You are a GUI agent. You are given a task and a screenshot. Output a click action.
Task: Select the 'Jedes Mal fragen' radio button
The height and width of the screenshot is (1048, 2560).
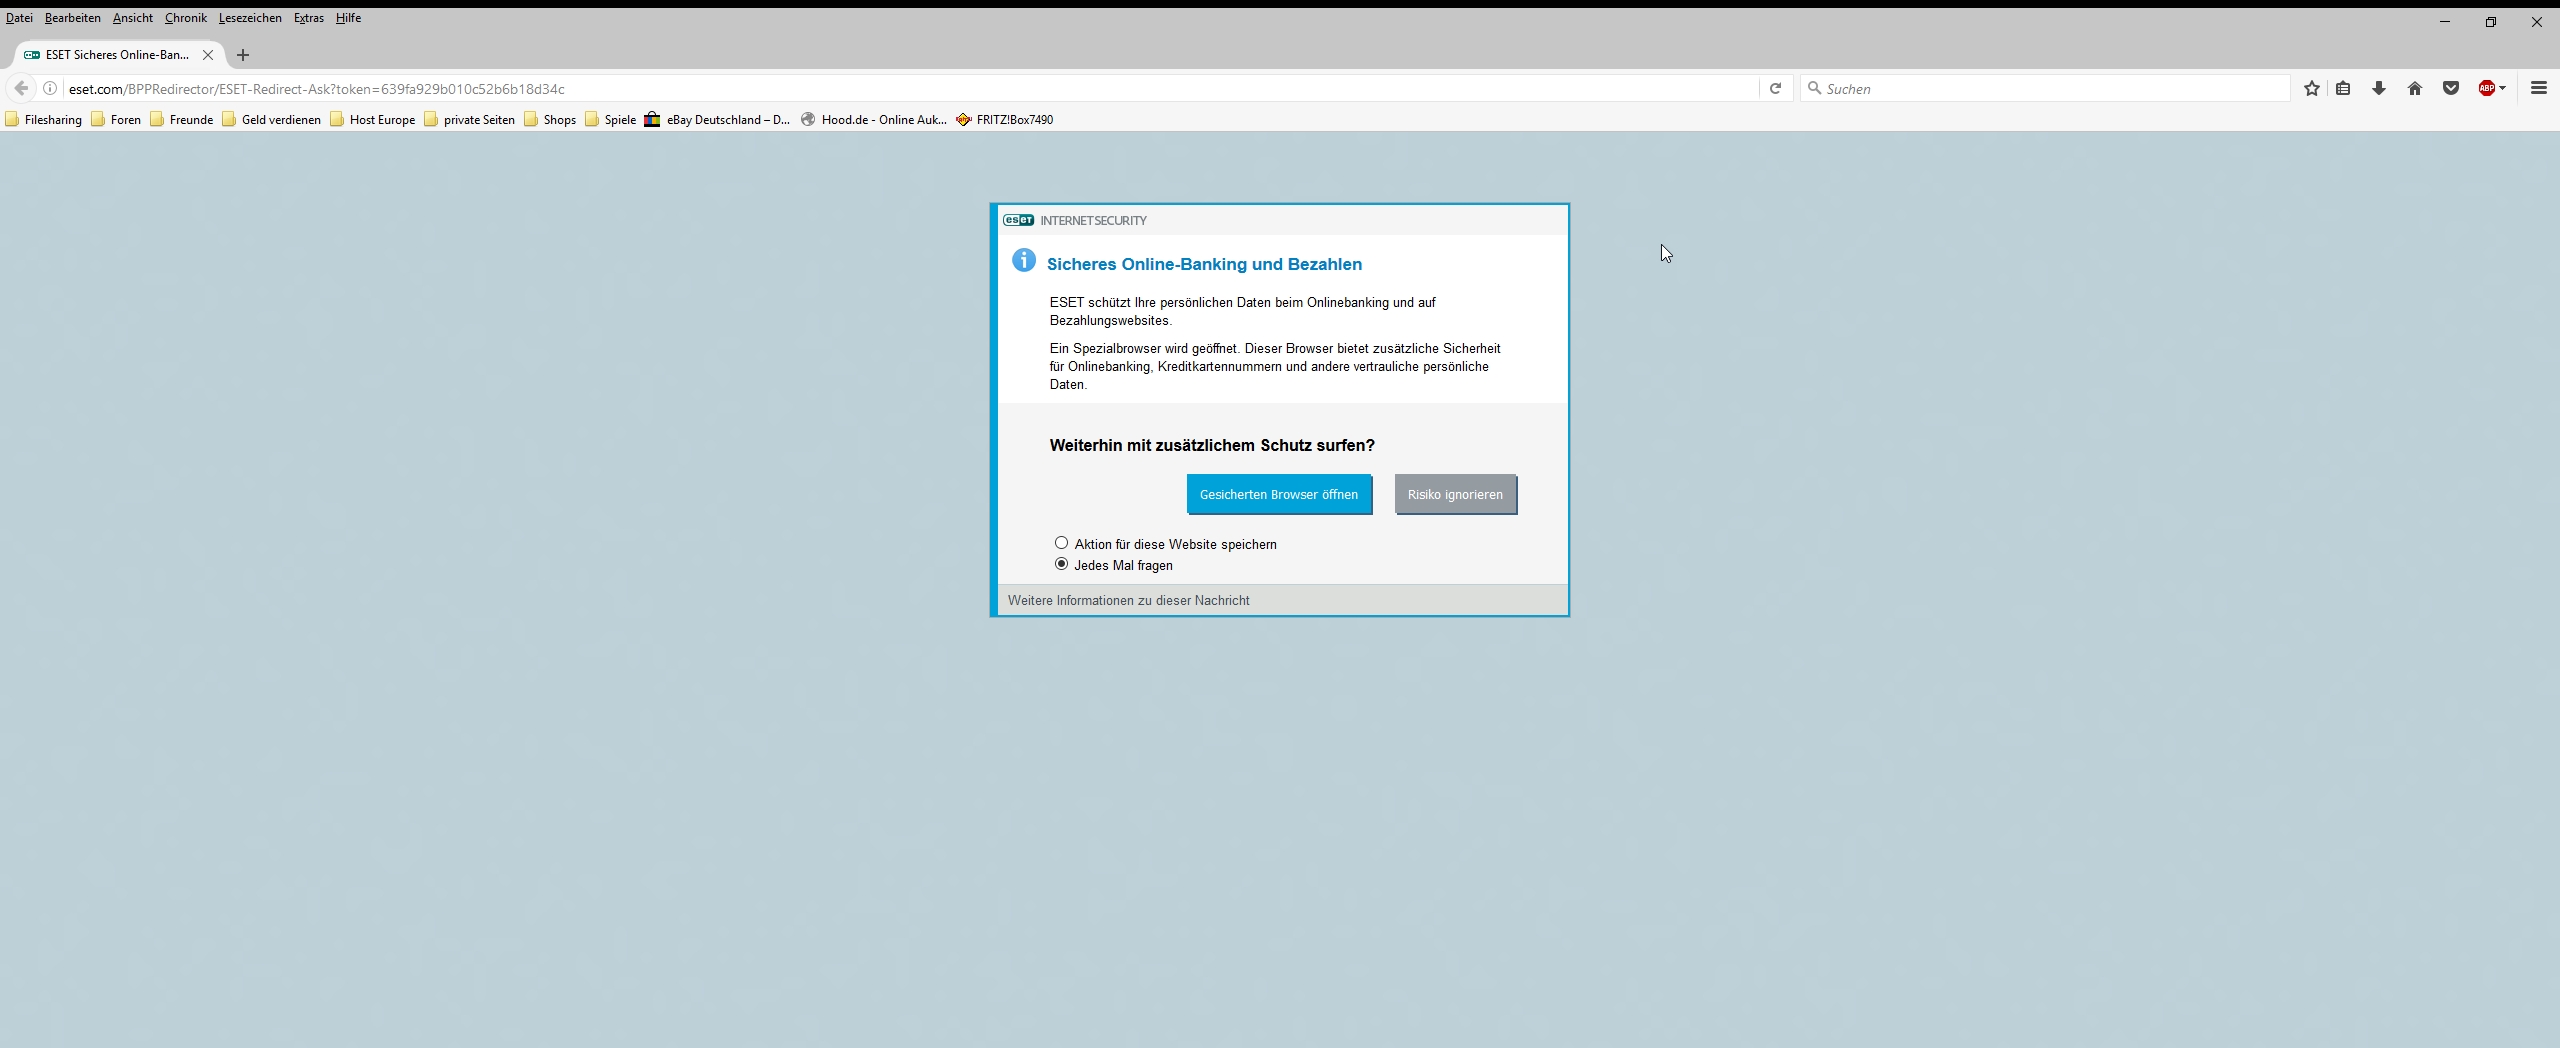1061,564
